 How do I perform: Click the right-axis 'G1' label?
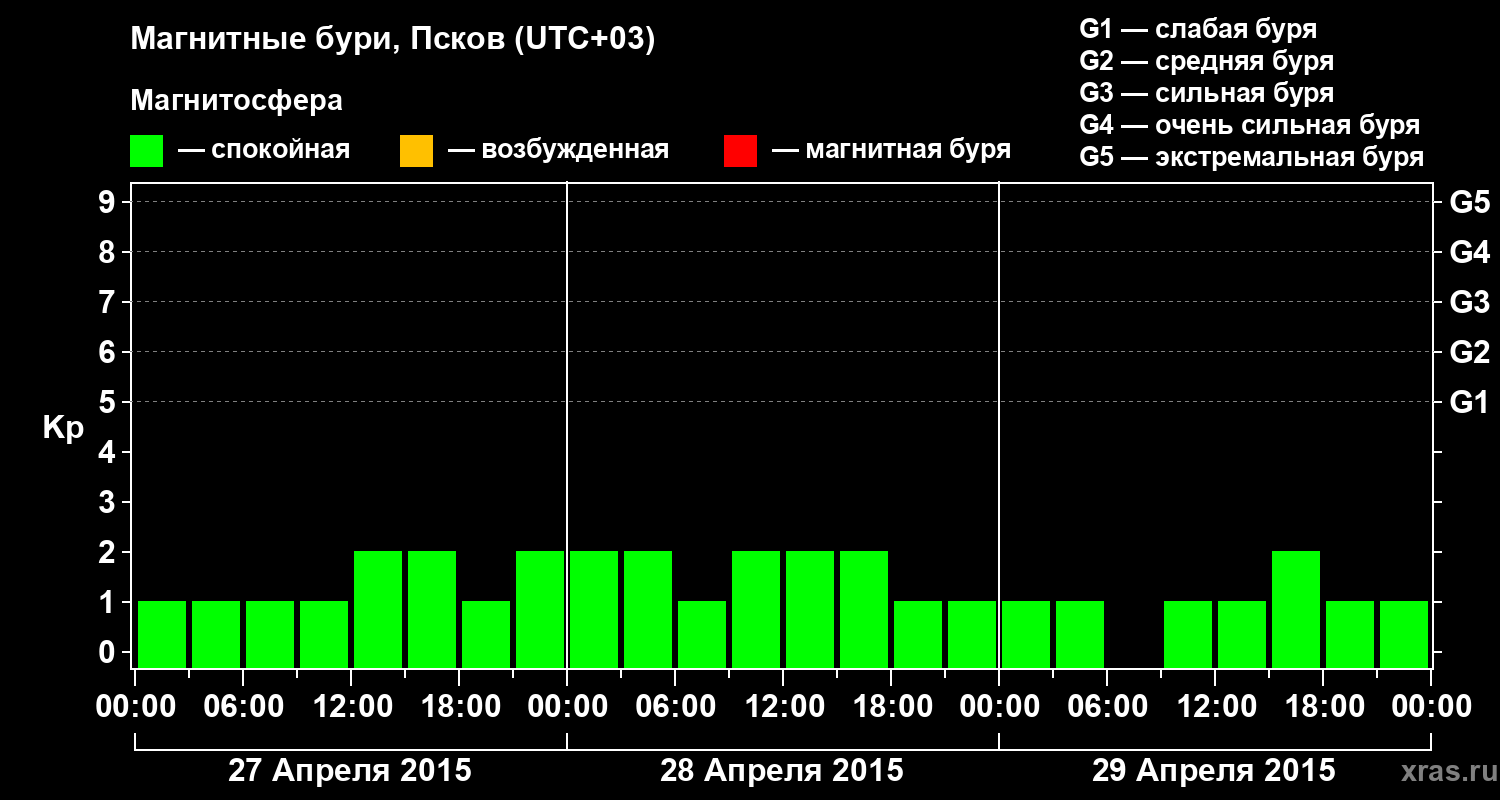pos(1469,402)
